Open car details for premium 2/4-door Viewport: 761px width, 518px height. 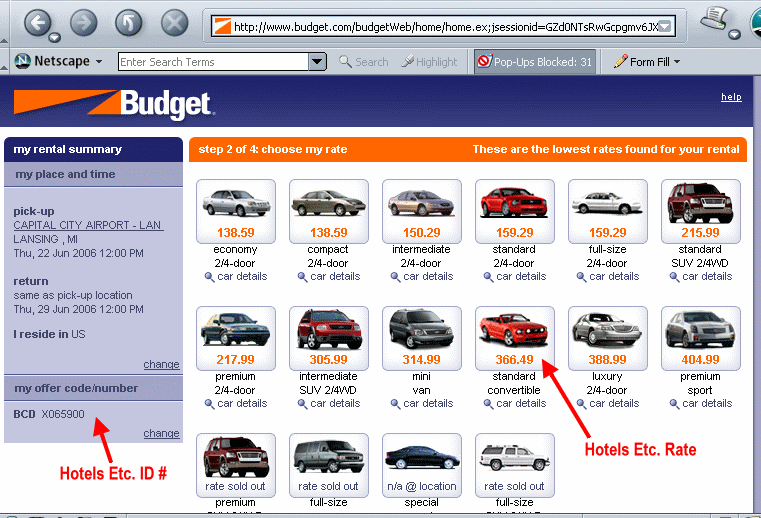click(236, 403)
